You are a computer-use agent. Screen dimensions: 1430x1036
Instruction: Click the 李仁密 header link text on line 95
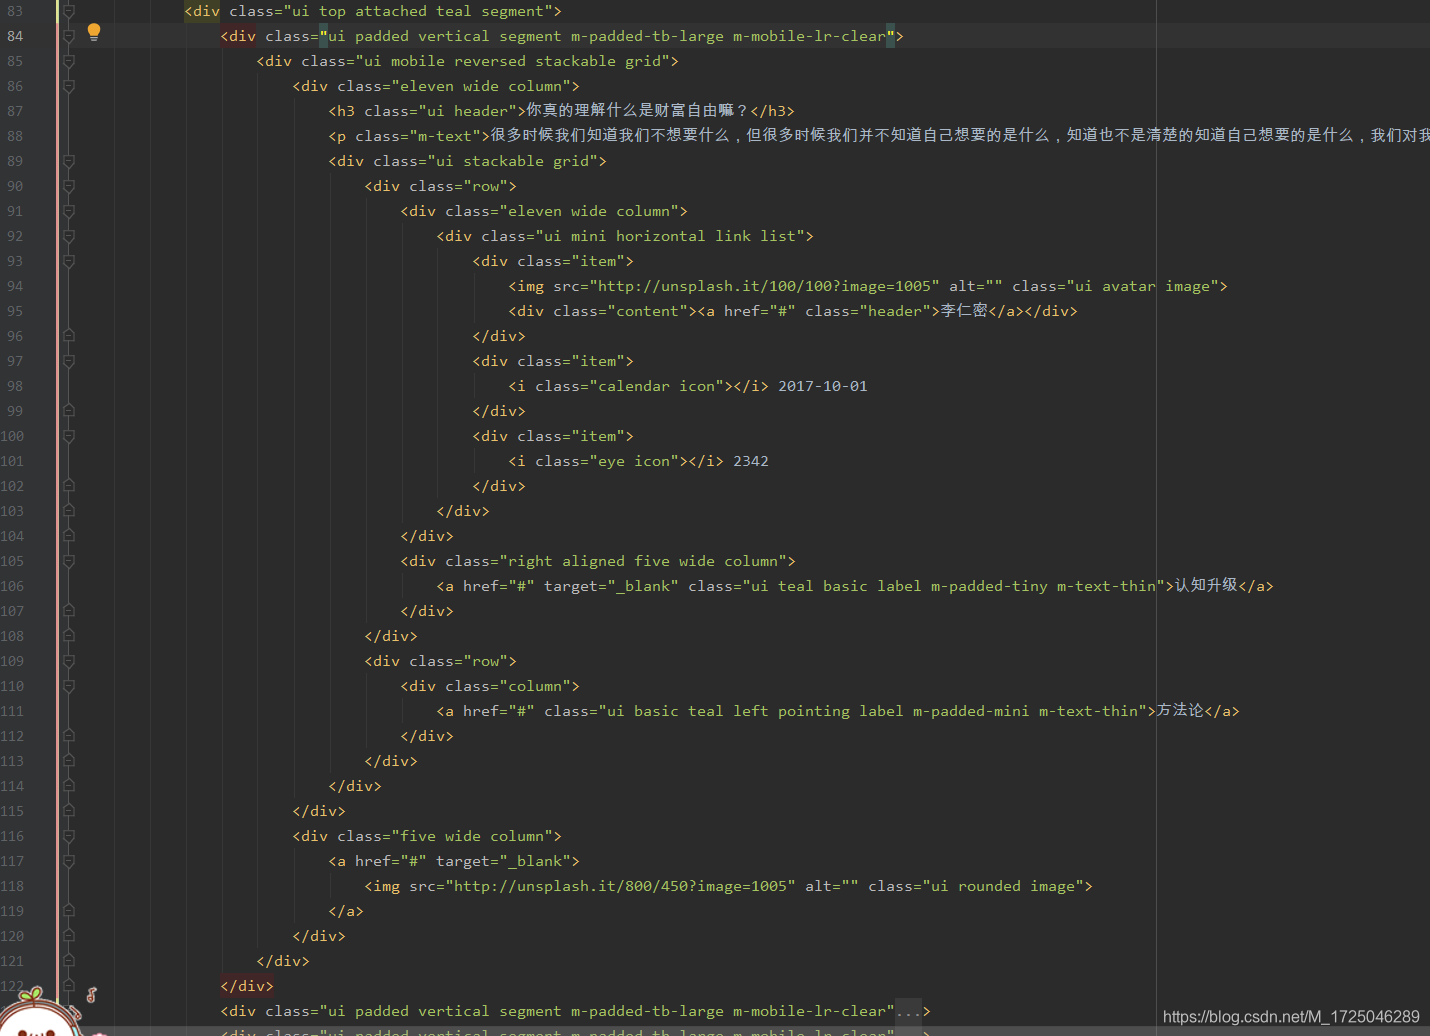pos(964,310)
